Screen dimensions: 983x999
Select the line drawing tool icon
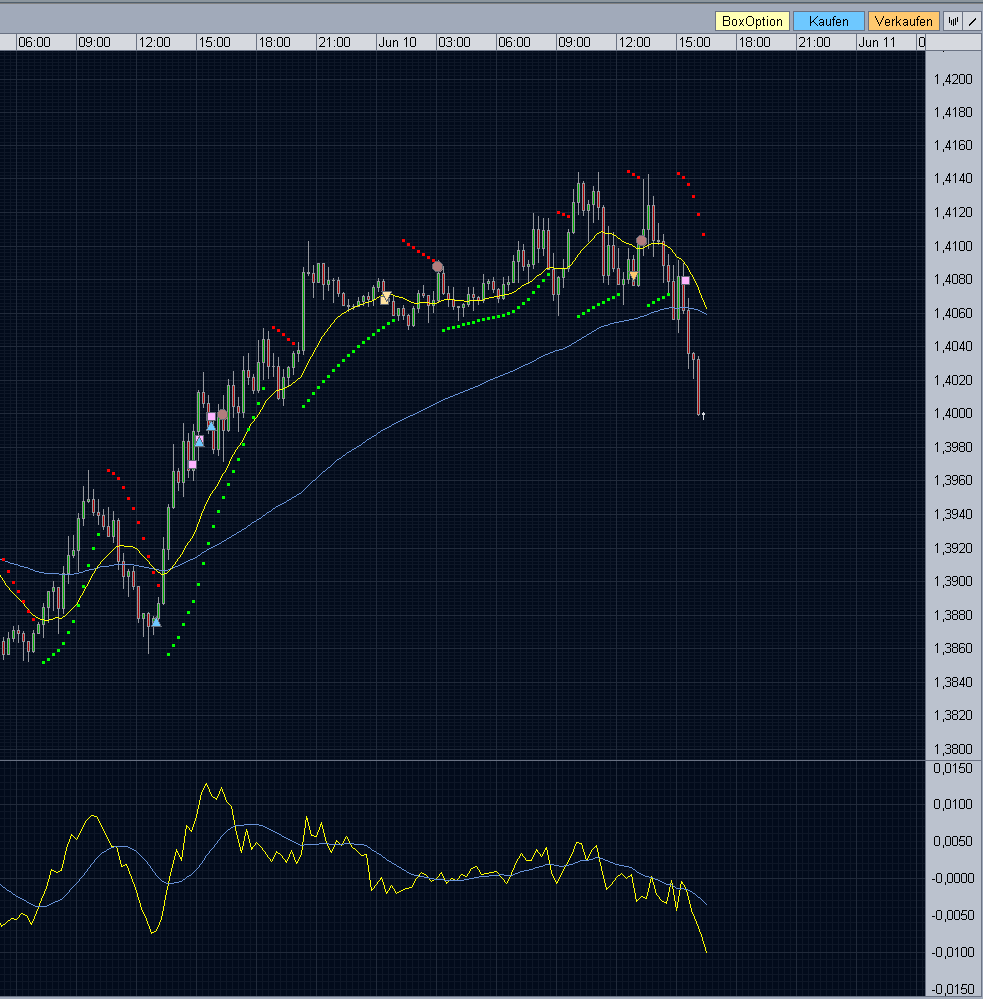(x=972, y=21)
